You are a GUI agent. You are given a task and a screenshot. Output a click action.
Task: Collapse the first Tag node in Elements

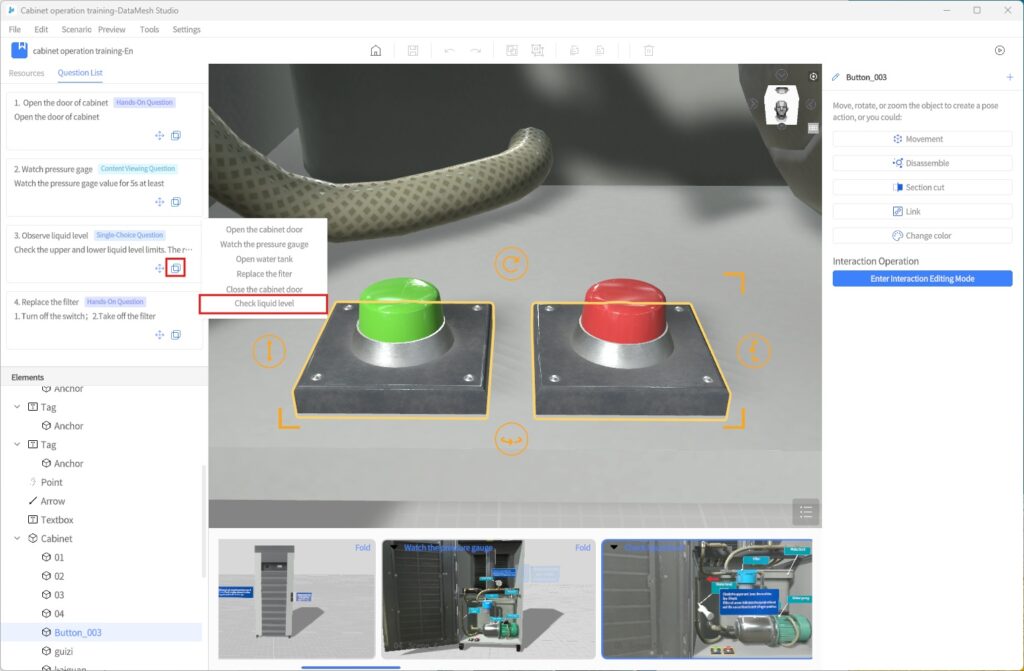coord(17,407)
